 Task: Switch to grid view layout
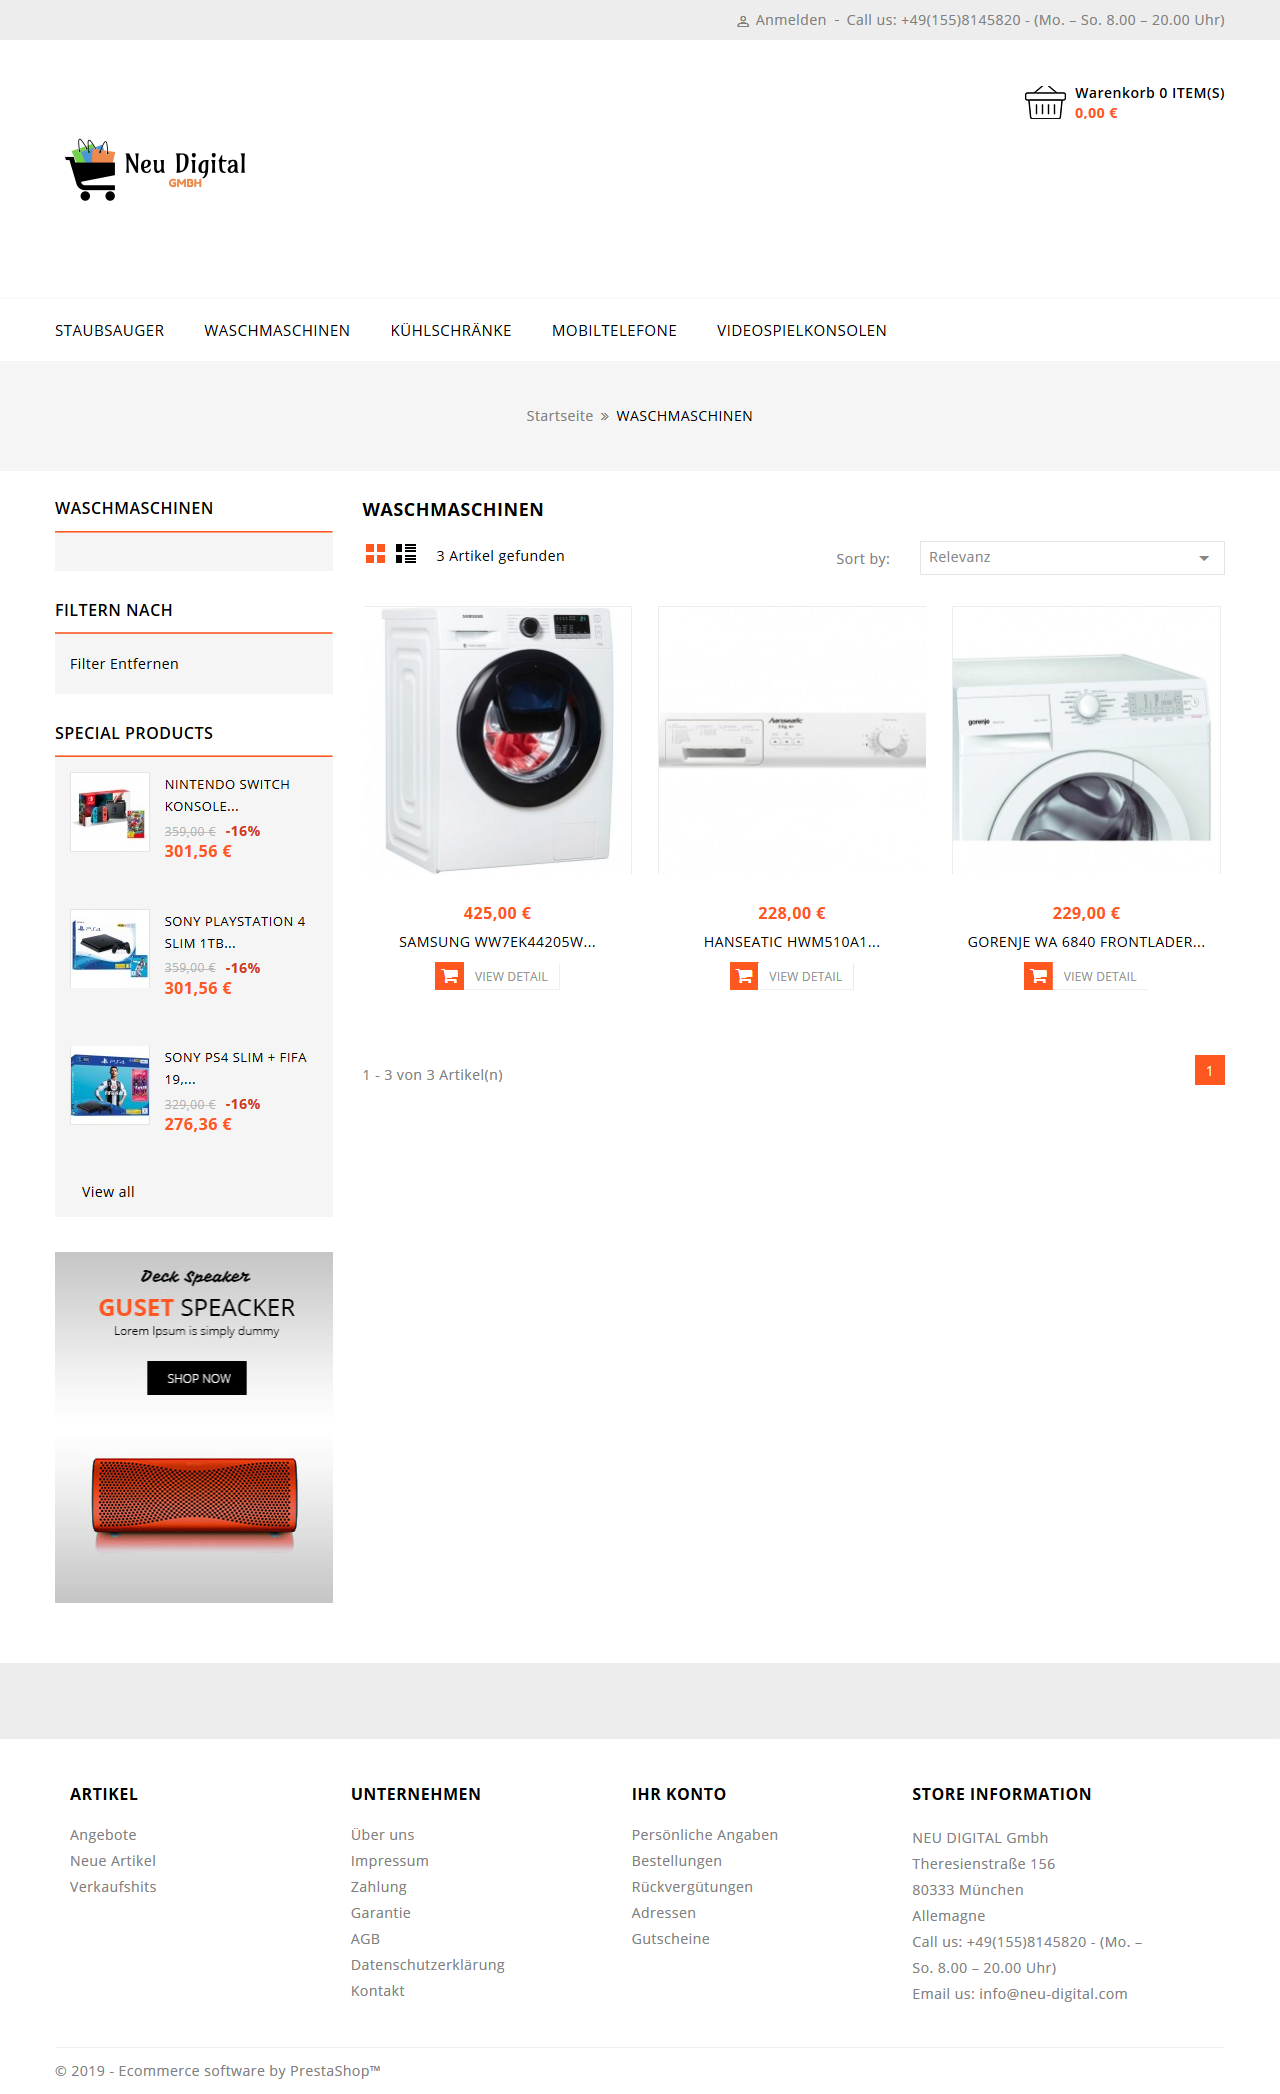pos(375,554)
